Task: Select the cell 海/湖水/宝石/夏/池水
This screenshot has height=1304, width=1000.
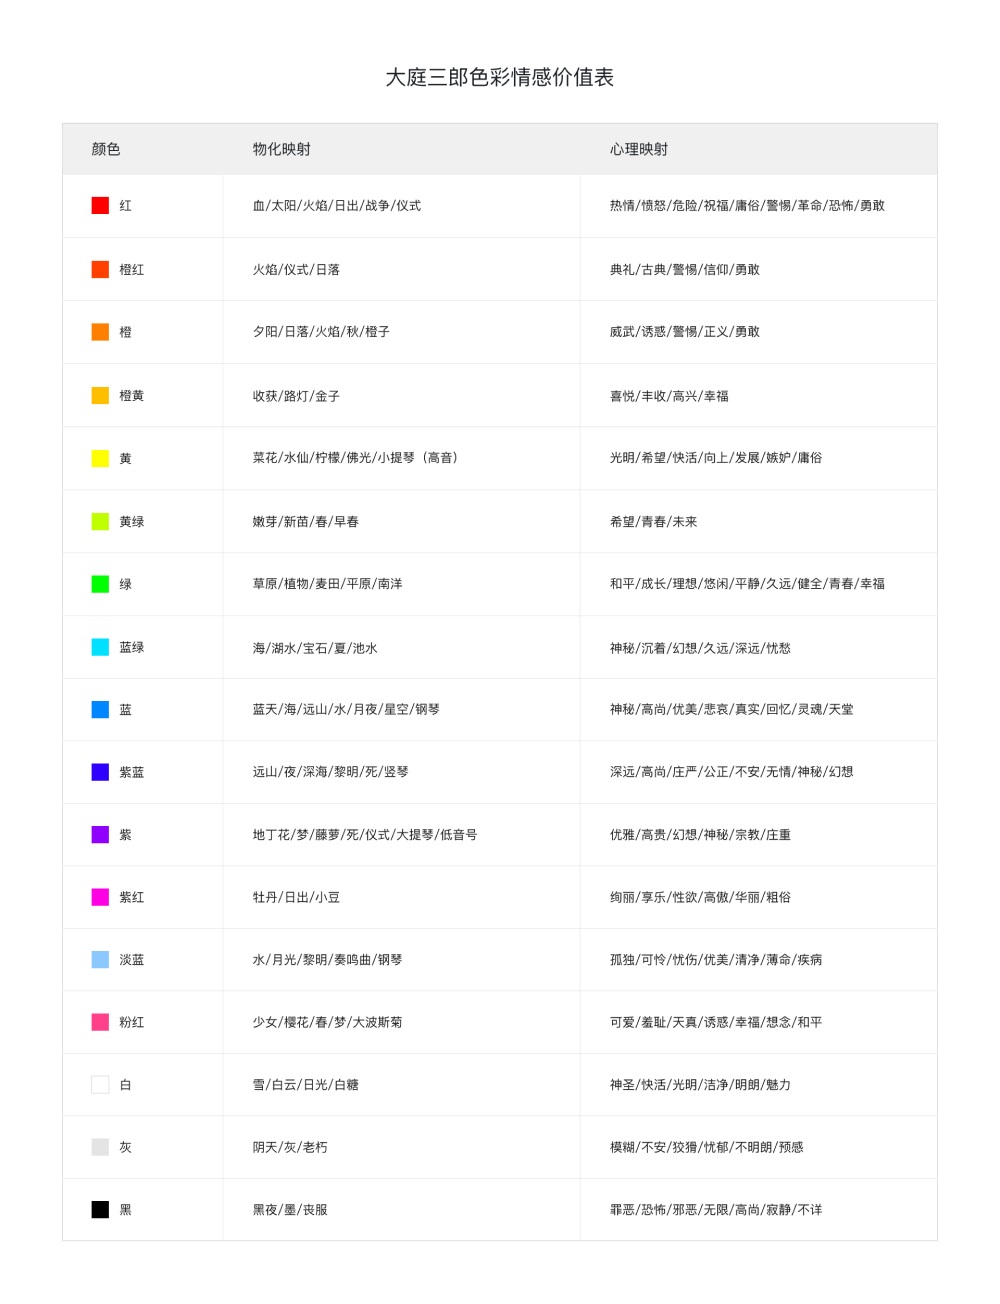Action: click(x=401, y=647)
